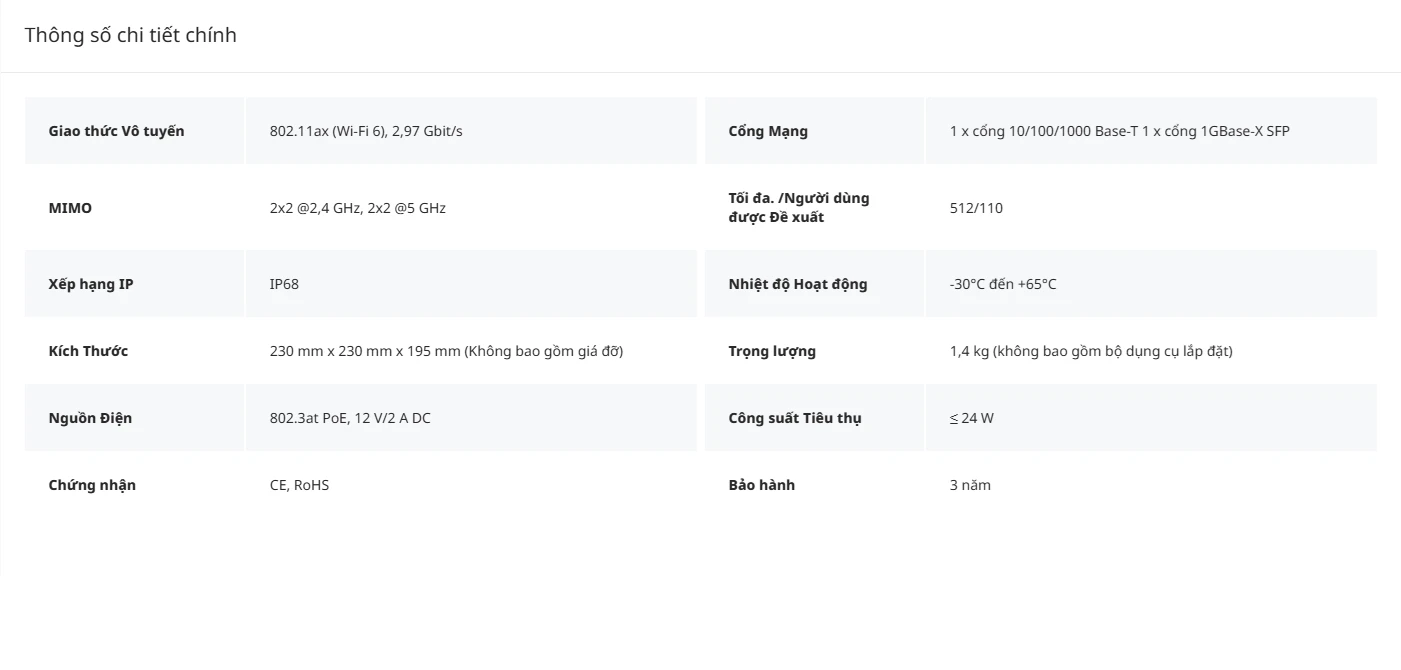
Task: Select the 'Nguồn Điện' label
Action: (90, 418)
